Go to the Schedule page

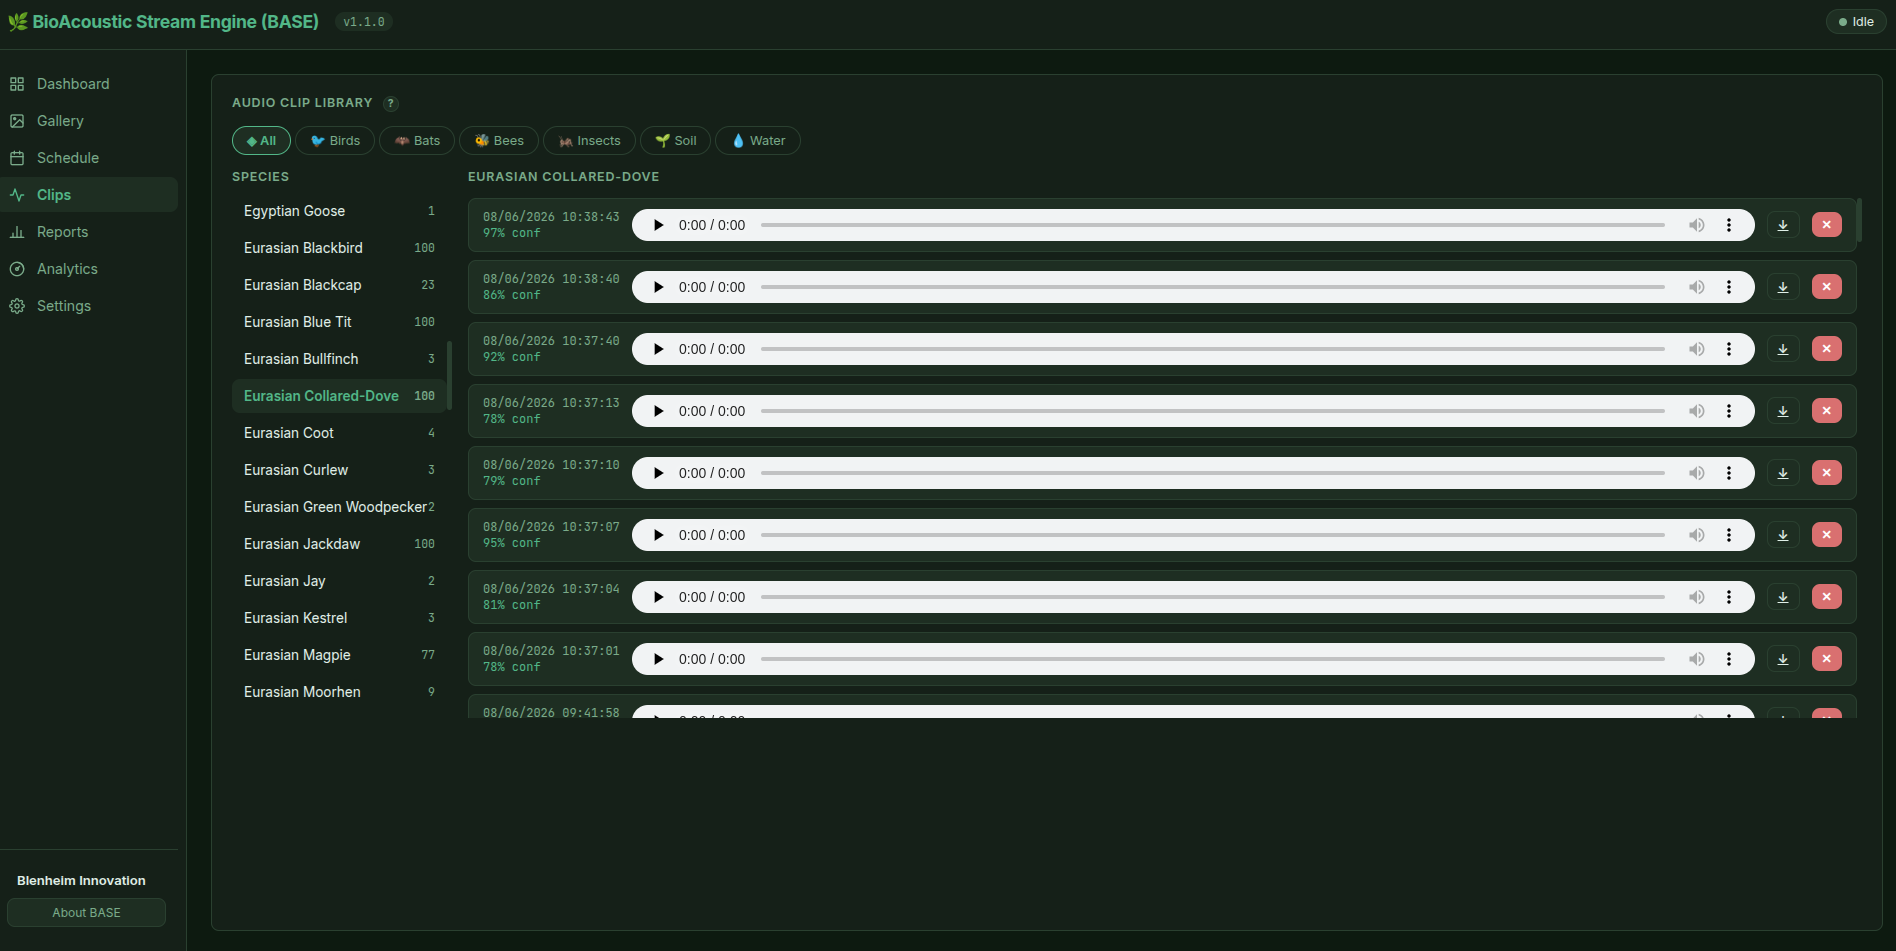tap(89, 158)
